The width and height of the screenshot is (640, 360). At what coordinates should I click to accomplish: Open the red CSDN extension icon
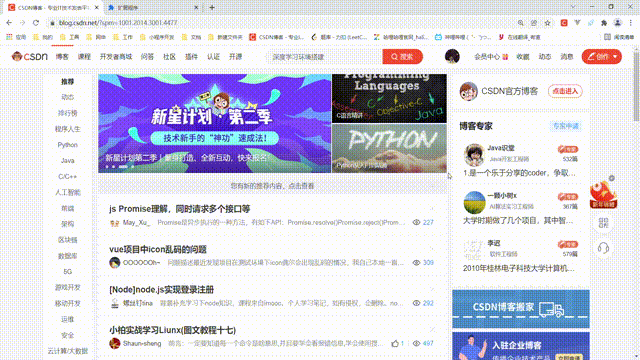pos(564,23)
